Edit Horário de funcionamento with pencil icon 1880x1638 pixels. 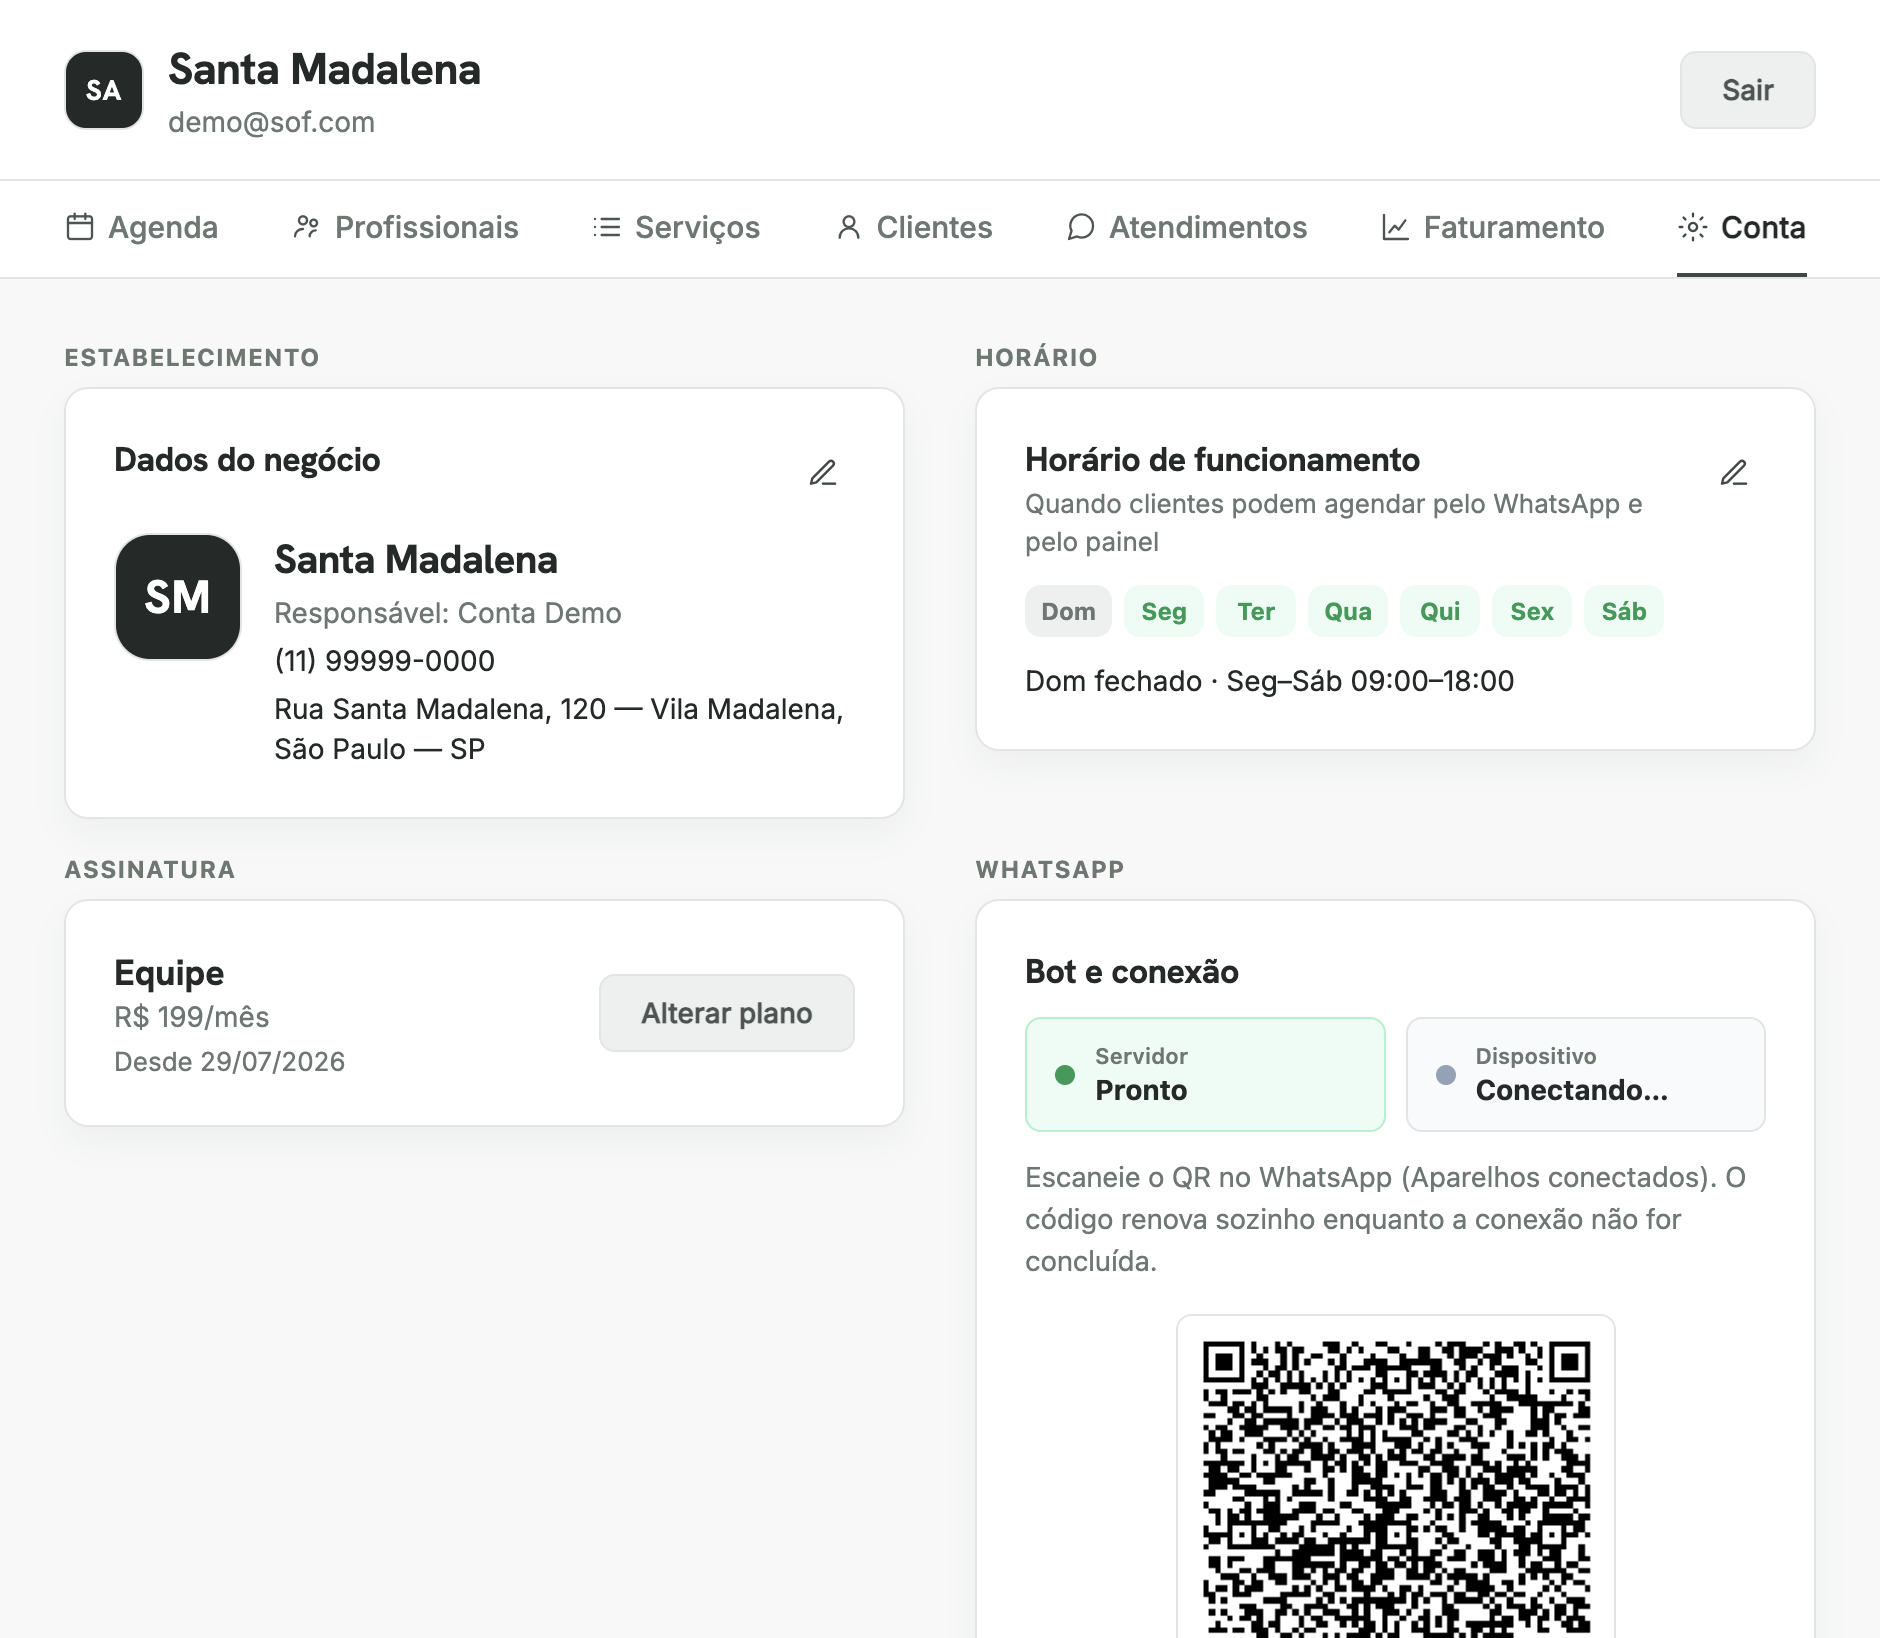(x=1734, y=472)
